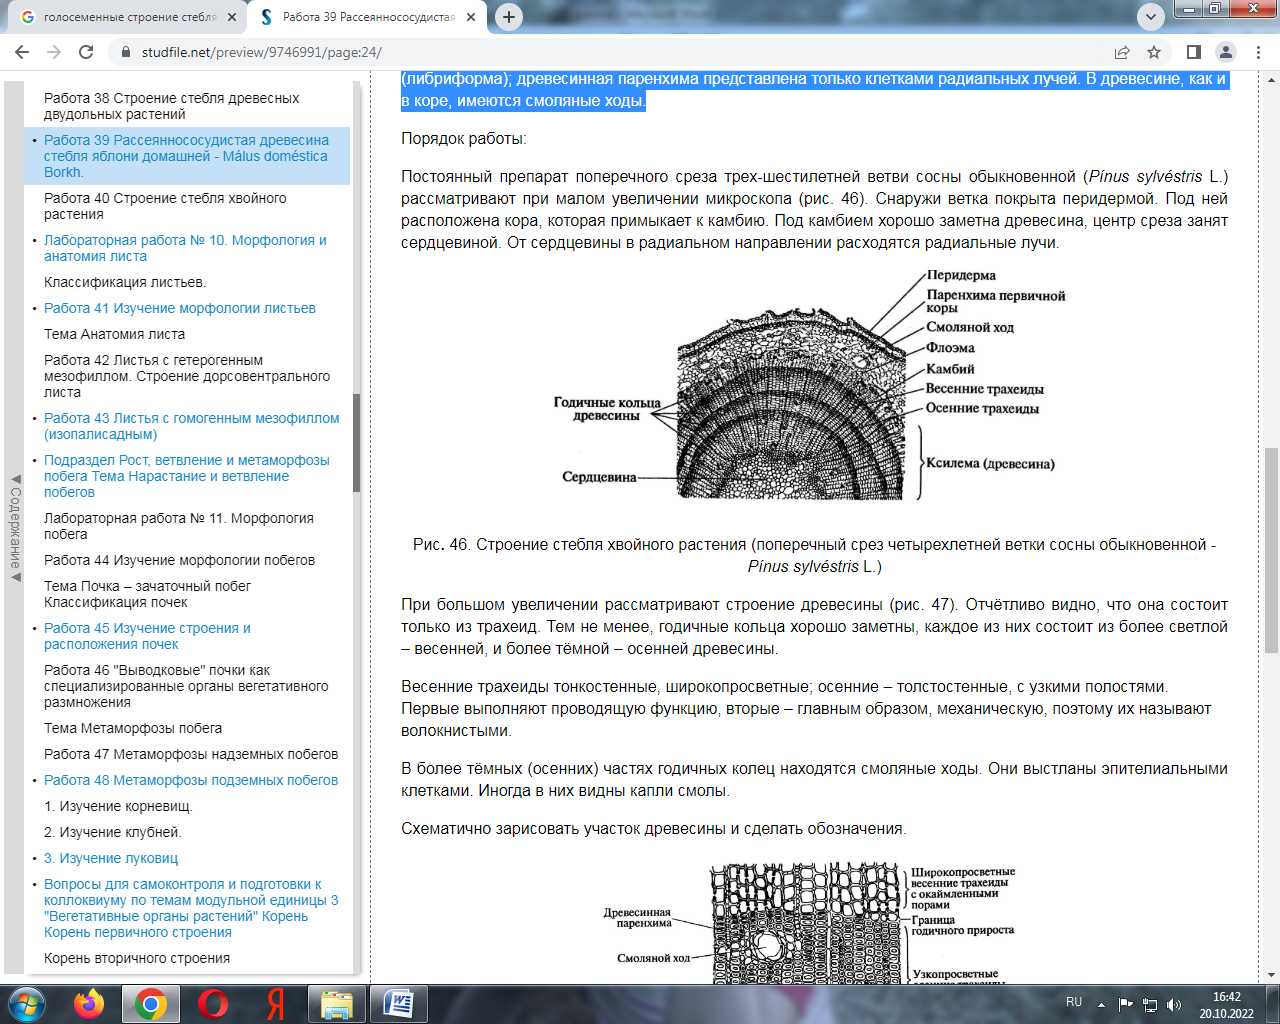Click the 'Рис. 46' figure caption text
1280x1024 pixels.
pos(814,555)
